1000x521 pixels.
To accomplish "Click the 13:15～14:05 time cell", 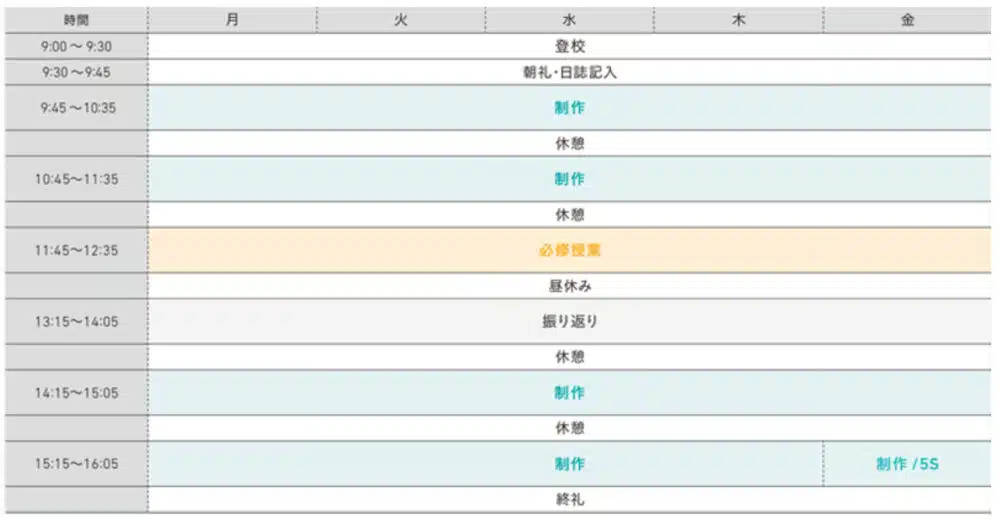I will coord(76,322).
